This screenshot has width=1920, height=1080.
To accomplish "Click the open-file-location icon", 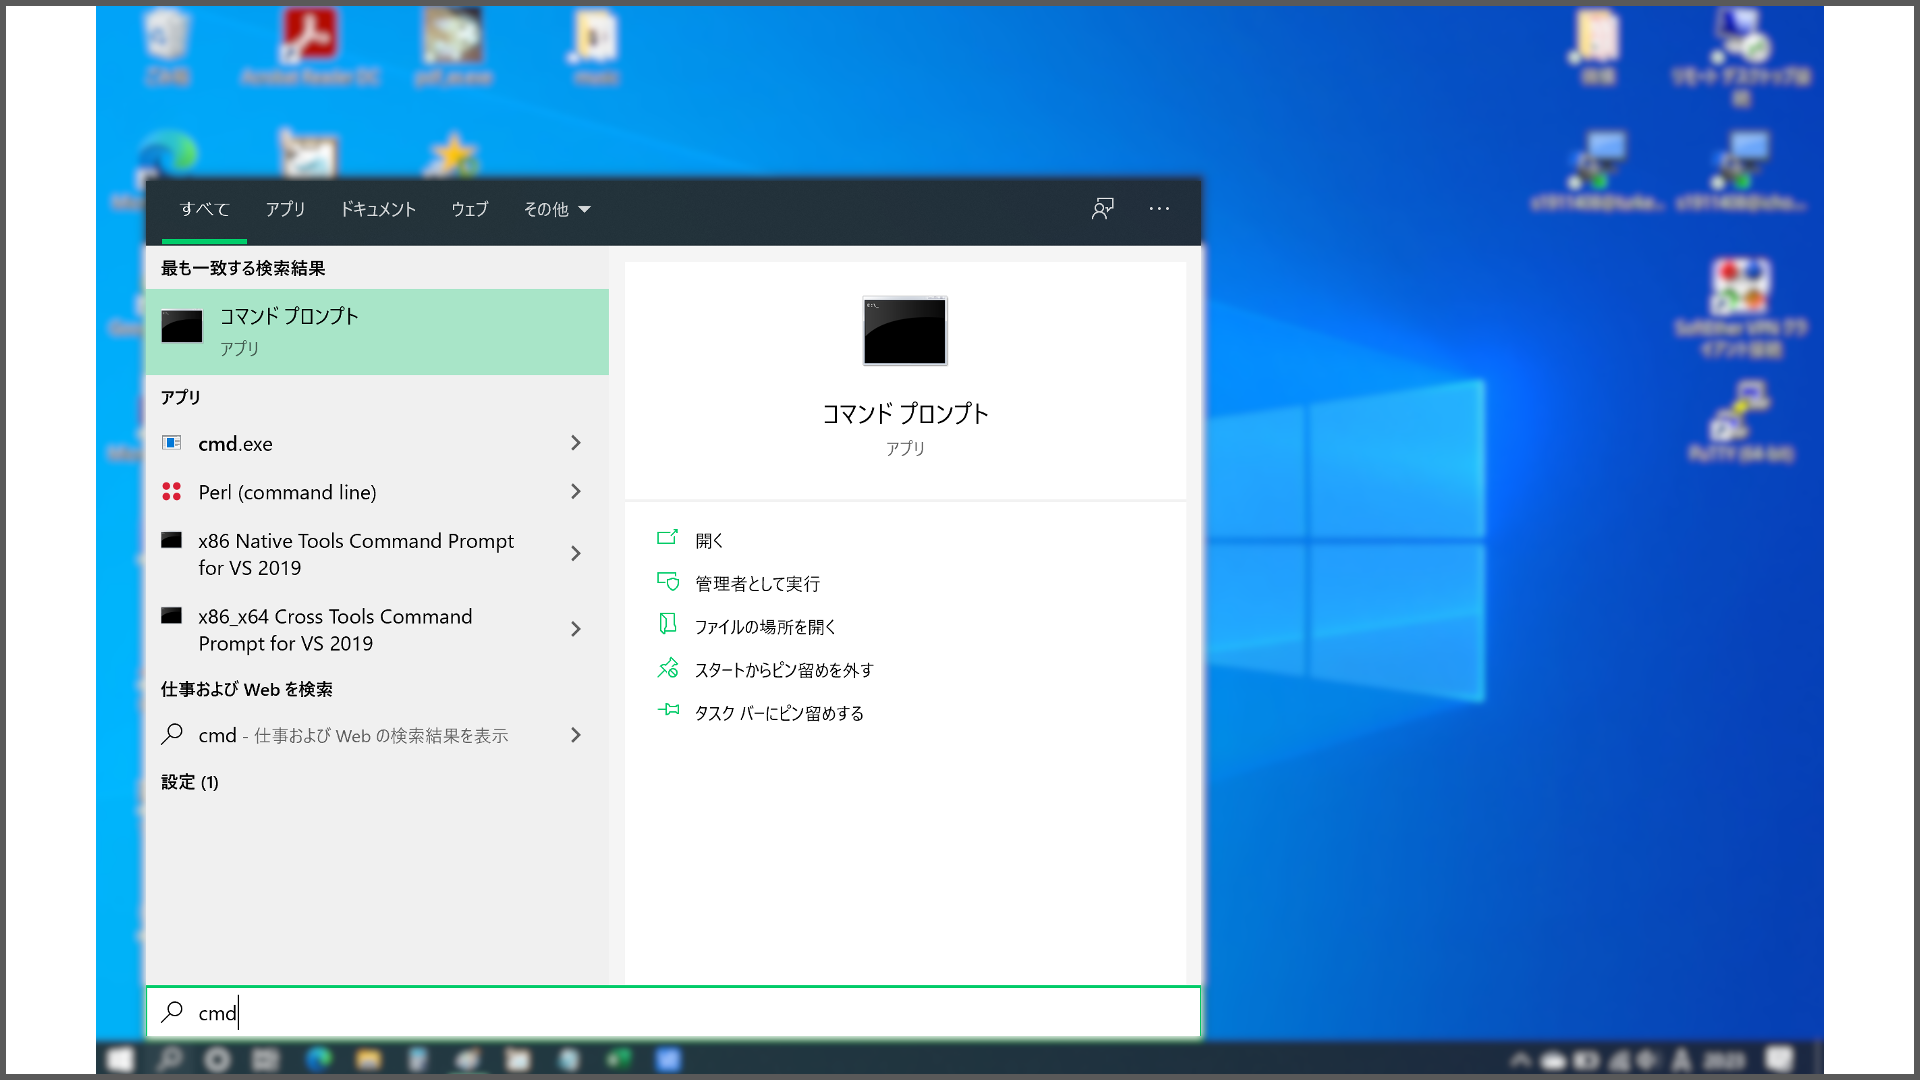I will (x=667, y=624).
